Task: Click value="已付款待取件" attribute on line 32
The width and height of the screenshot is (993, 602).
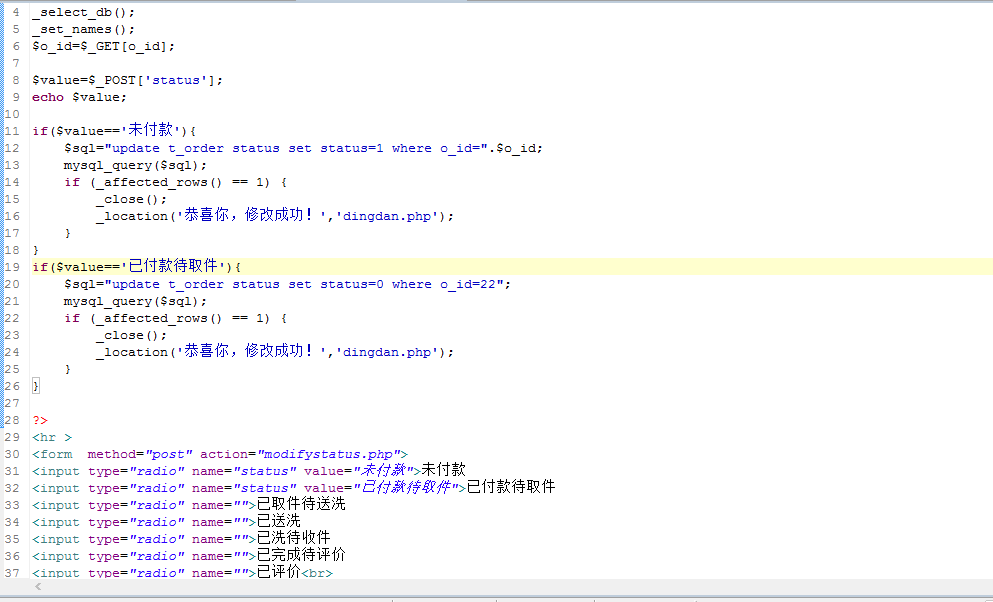Action: pyautogui.click(x=381, y=487)
